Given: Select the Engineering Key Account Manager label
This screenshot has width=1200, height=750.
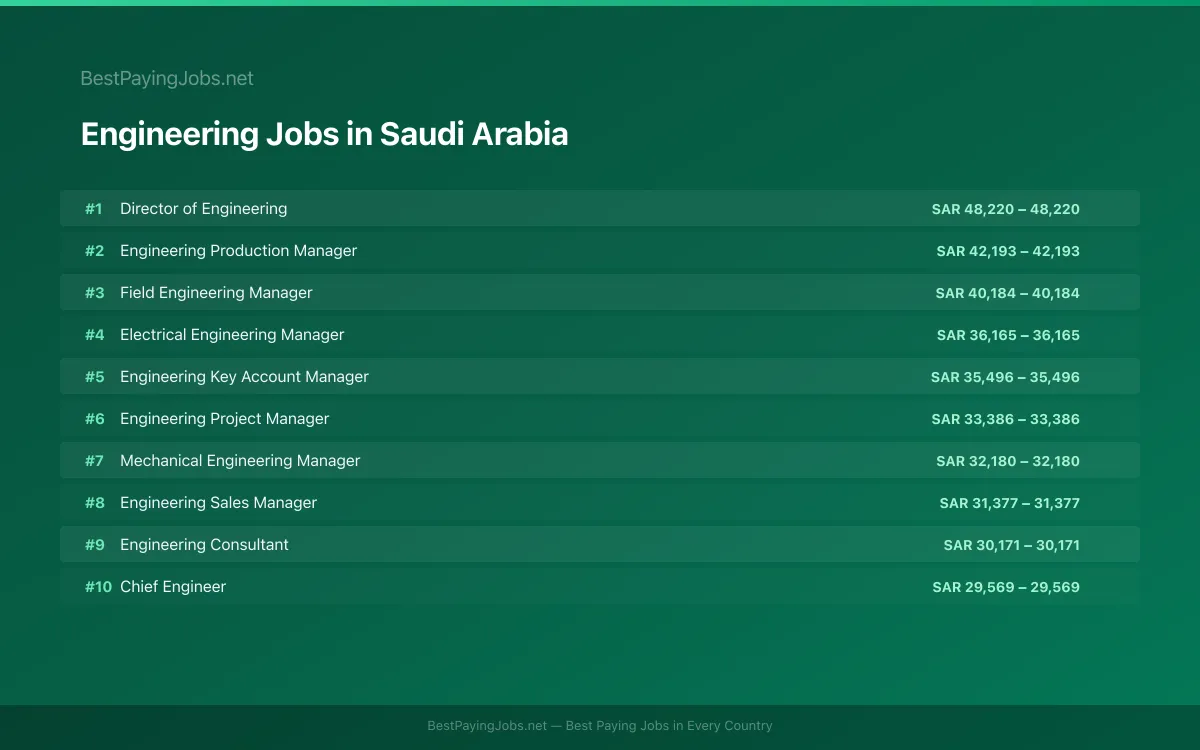Looking at the screenshot, I should coord(244,377).
